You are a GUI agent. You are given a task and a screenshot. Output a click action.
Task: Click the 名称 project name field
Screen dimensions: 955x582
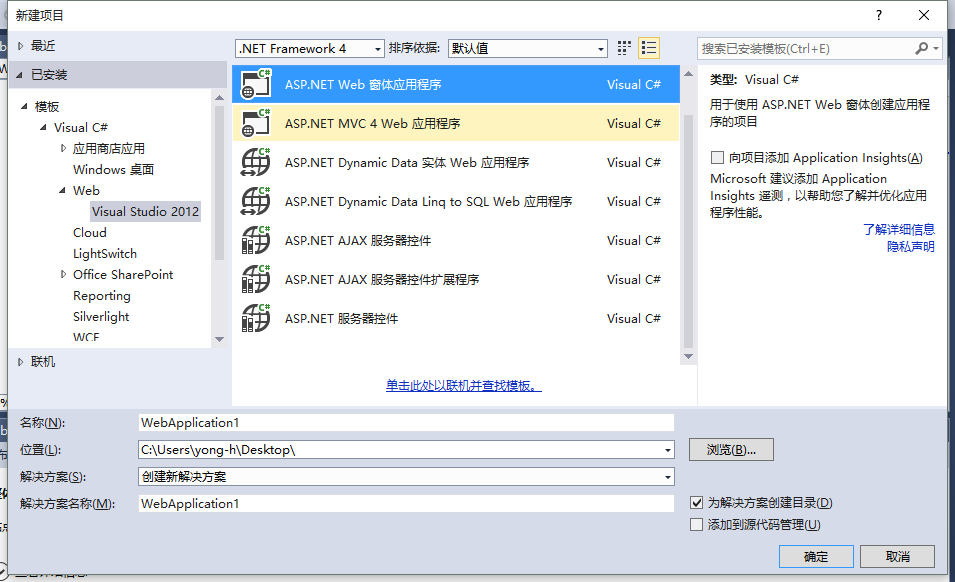tap(406, 422)
